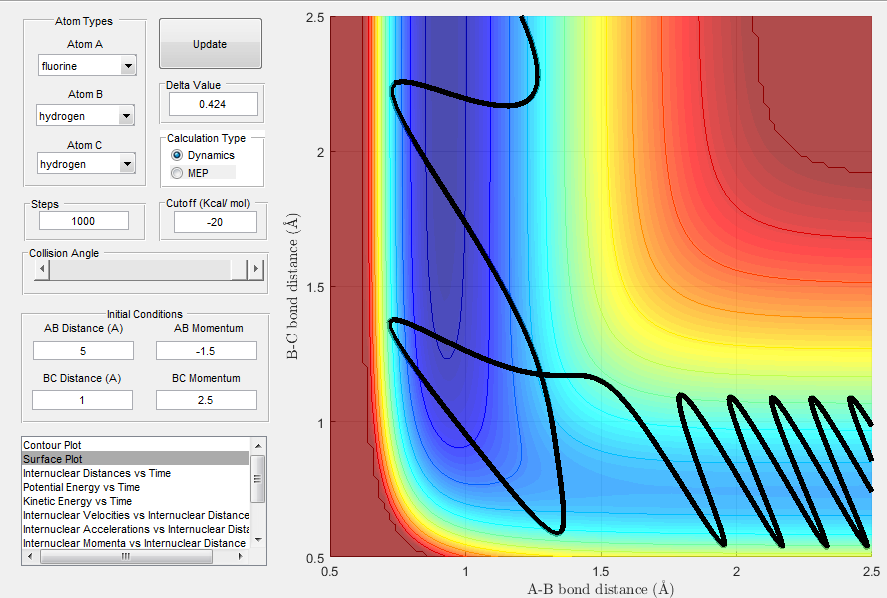Click the plot list horizontal scrollbar thumb
887x598 pixels.
point(126,557)
